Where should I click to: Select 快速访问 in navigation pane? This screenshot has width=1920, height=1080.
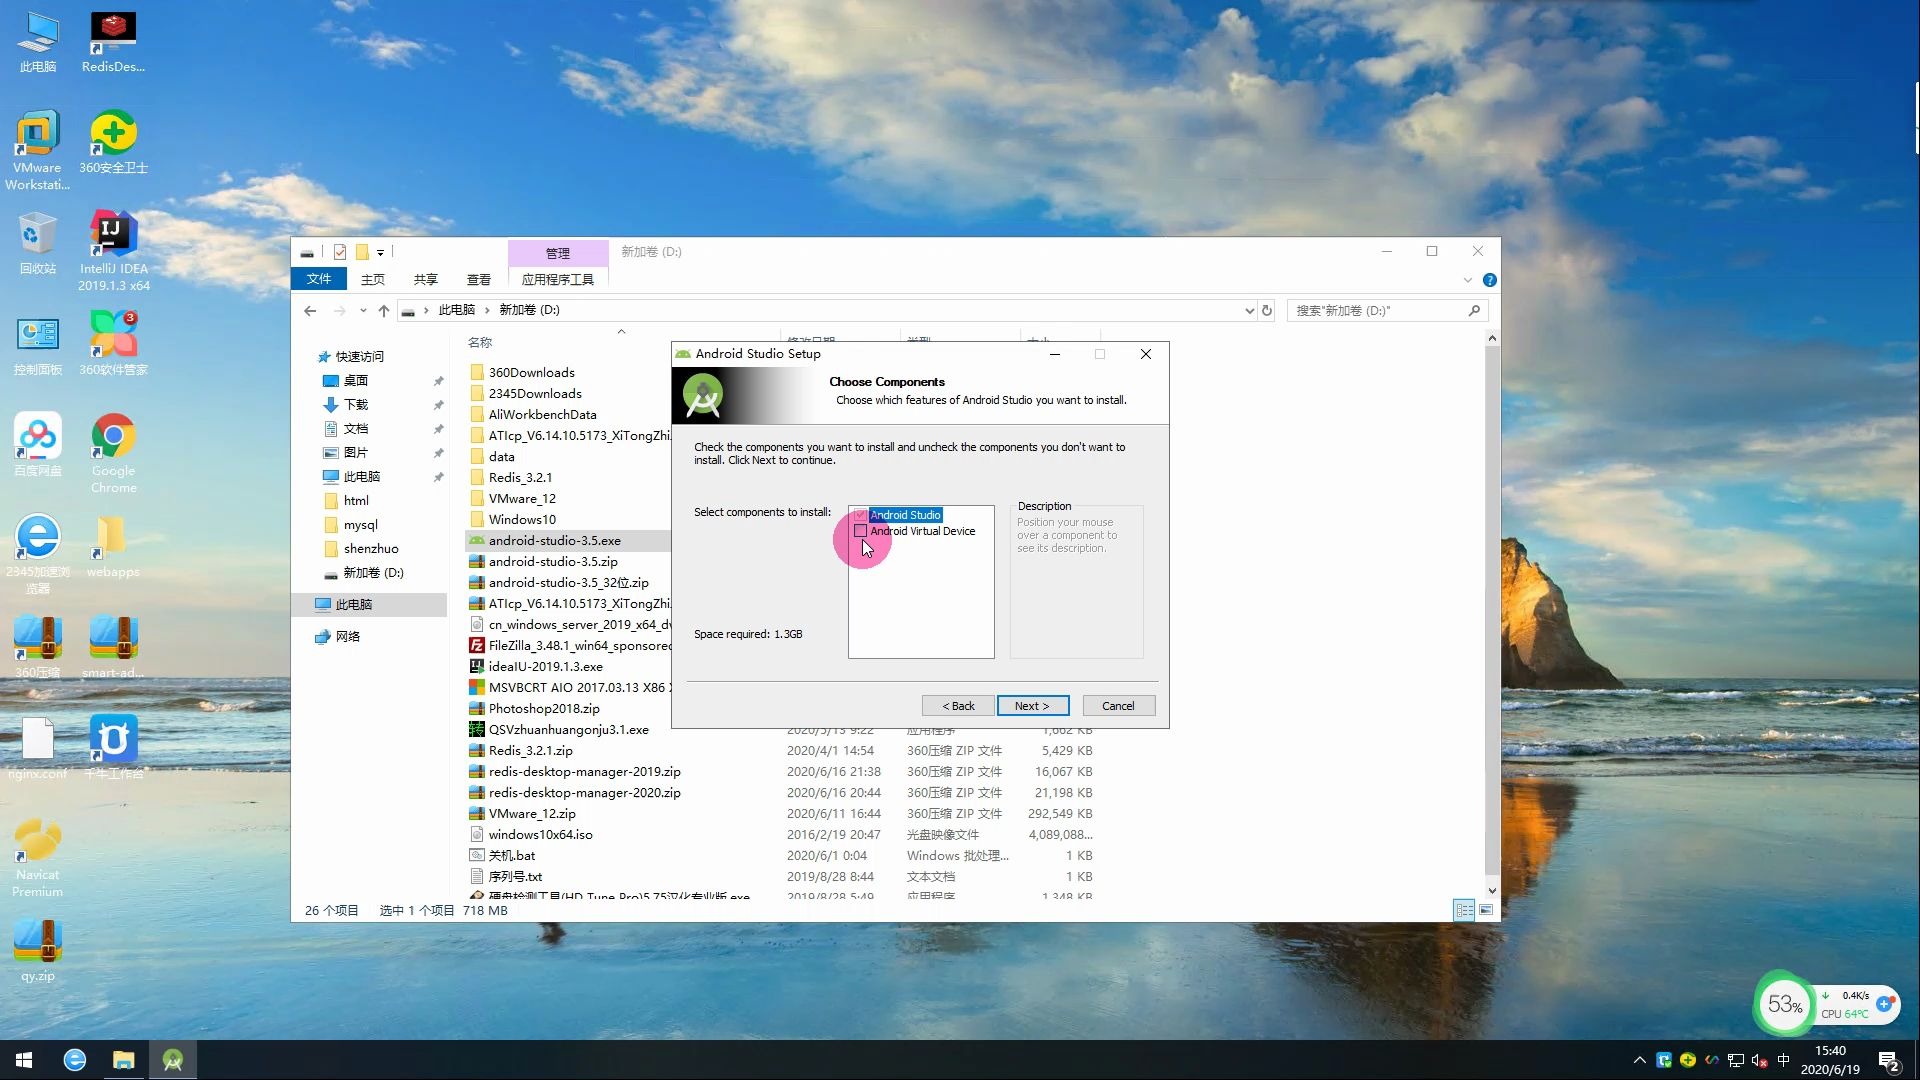(x=360, y=357)
